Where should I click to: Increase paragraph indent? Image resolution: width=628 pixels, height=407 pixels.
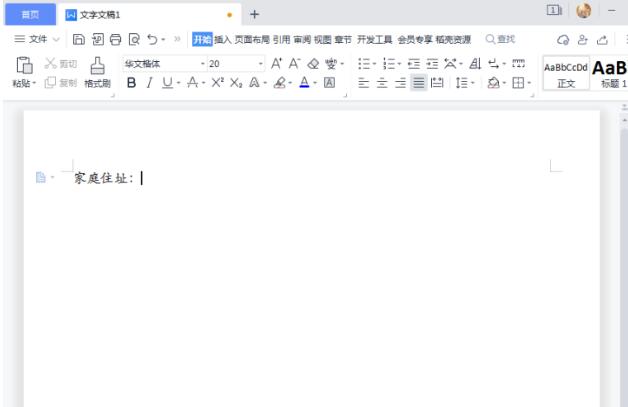(x=432, y=64)
